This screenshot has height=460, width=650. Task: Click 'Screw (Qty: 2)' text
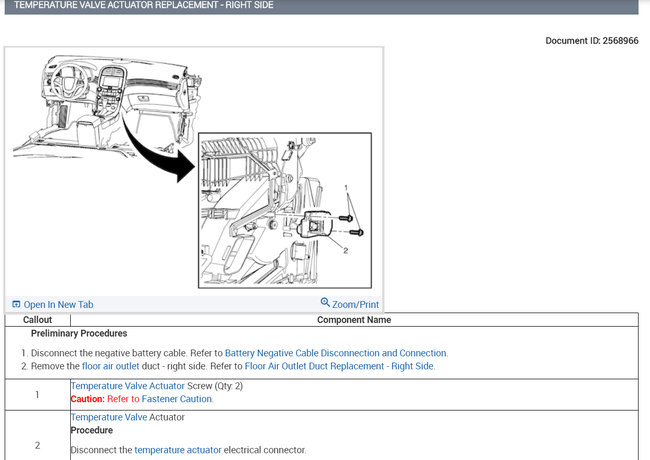(215, 386)
